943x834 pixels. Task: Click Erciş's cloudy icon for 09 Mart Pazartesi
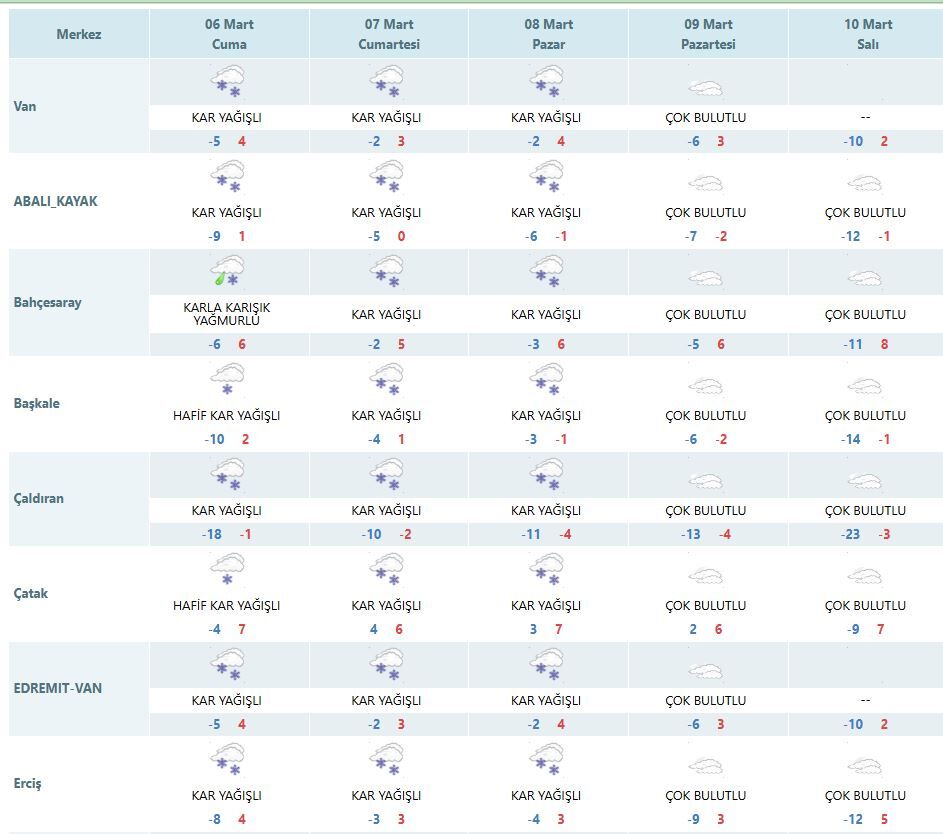706,767
